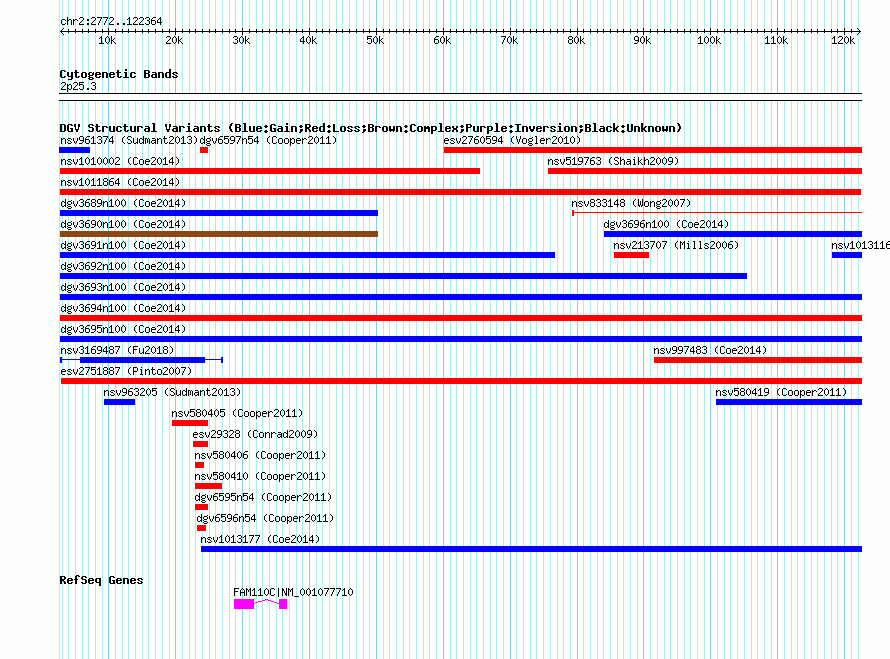Image resolution: width=890 pixels, height=659 pixels.
Task: Click the nsv580419 (Cooper2011) blue bar
Action: tap(789, 402)
